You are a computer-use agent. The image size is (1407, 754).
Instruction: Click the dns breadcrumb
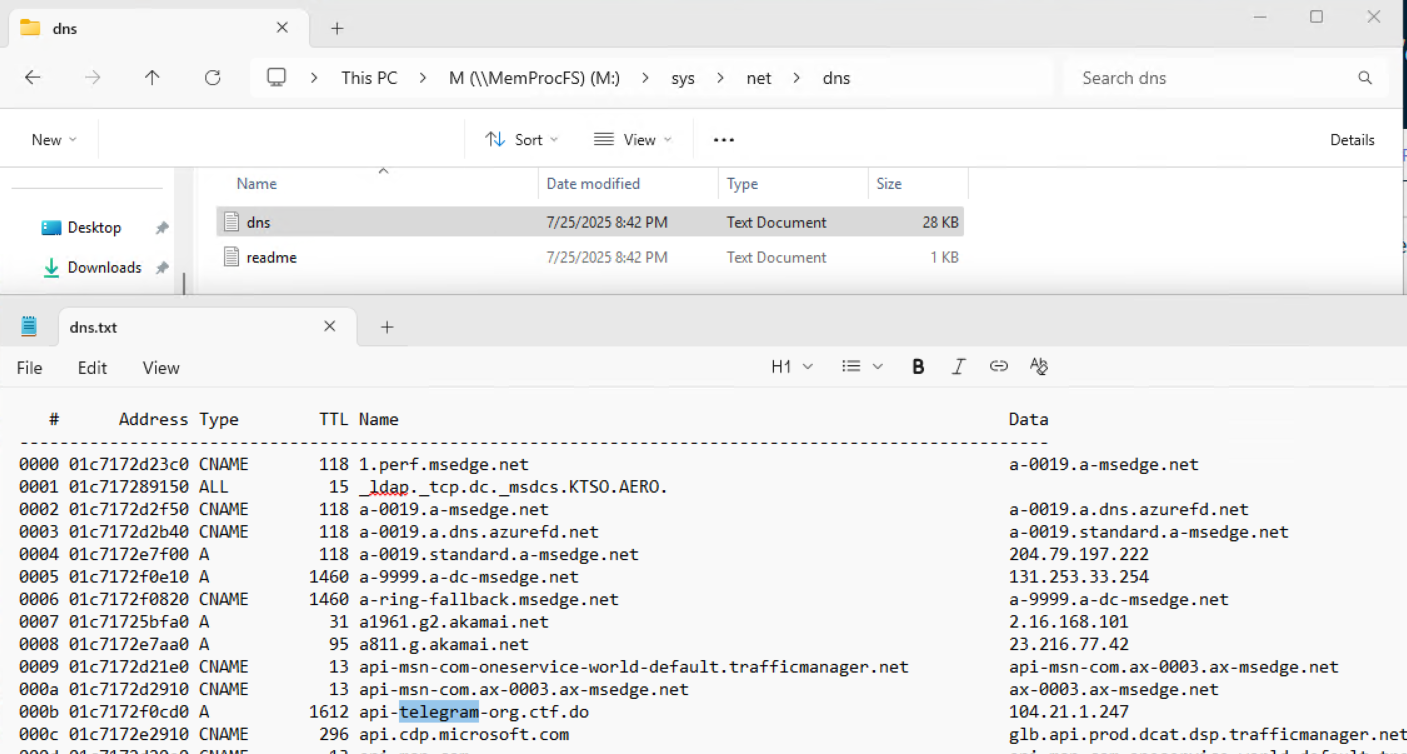click(x=836, y=78)
